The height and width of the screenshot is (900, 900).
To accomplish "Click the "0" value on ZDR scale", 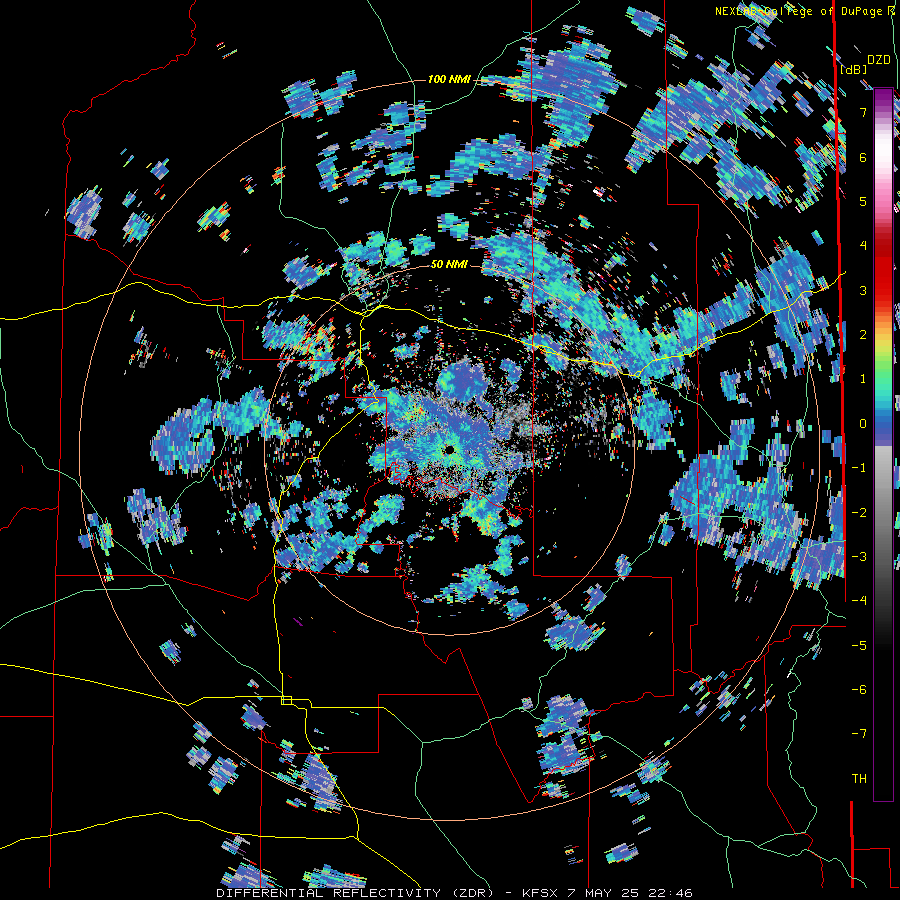I will coord(863,424).
